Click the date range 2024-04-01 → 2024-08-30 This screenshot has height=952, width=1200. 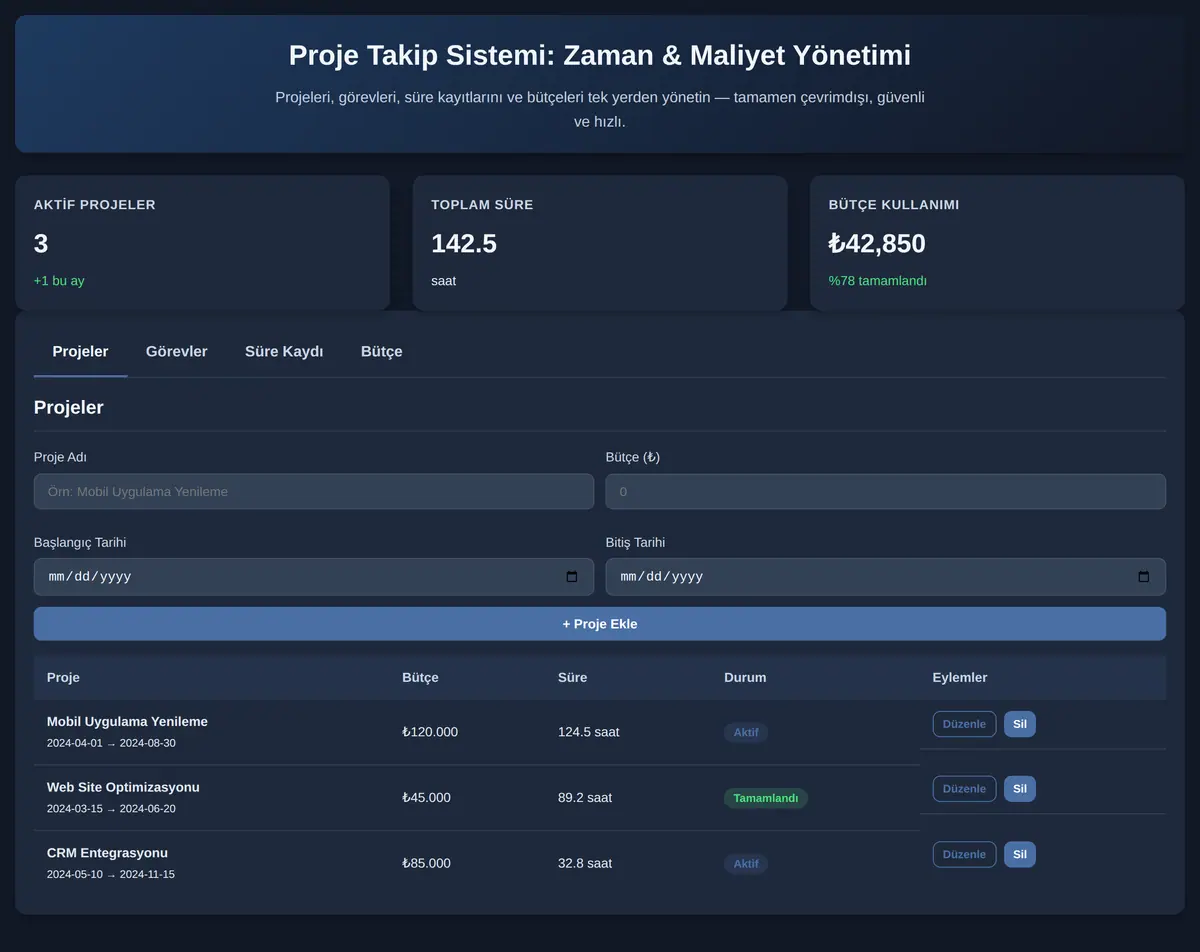pos(111,744)
